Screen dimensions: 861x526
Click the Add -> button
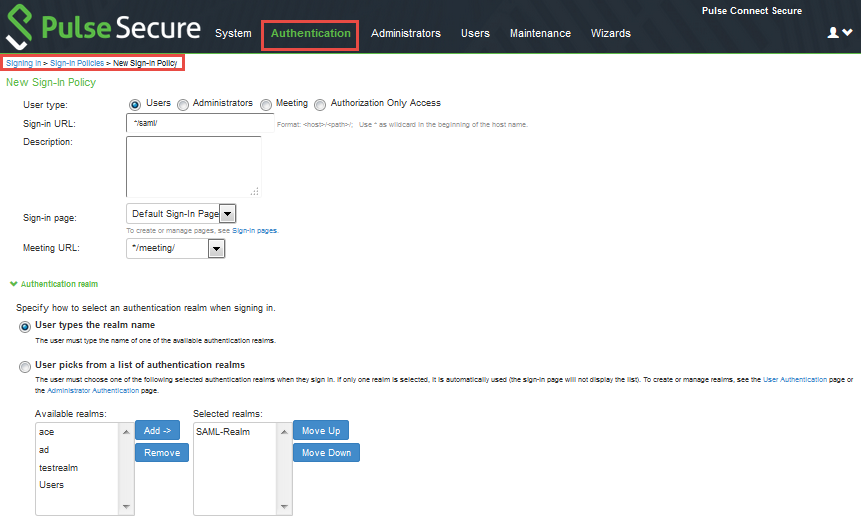point(158,430)
